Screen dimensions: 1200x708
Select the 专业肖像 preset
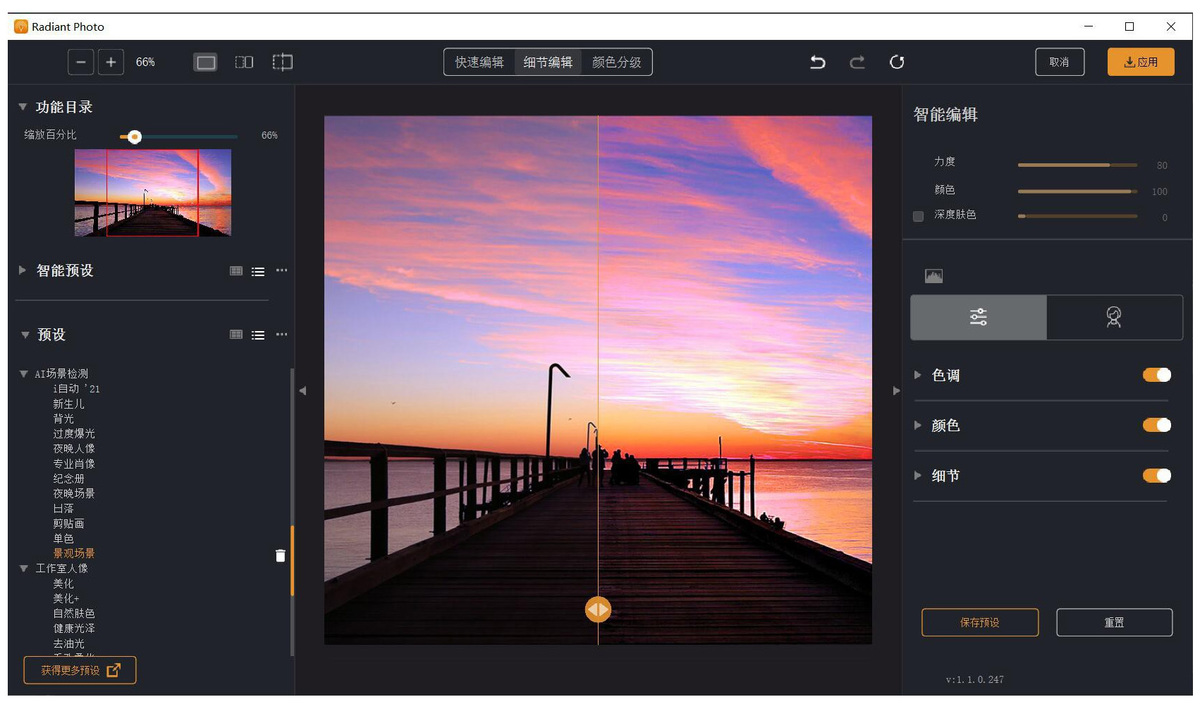point(74,464)
